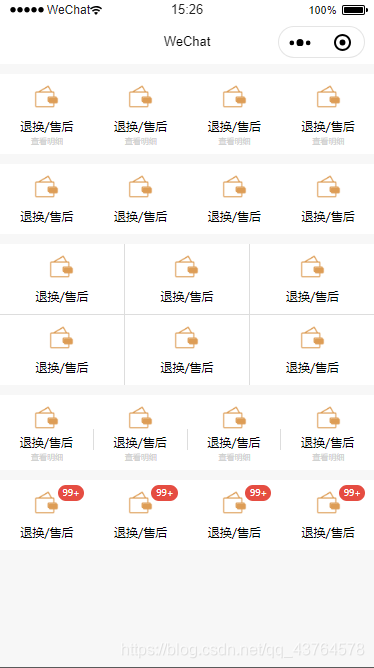Open 查看明细 under the third item of the divider-separated row
This screenshot has width=374, height=668.
(x=234, y=458)
